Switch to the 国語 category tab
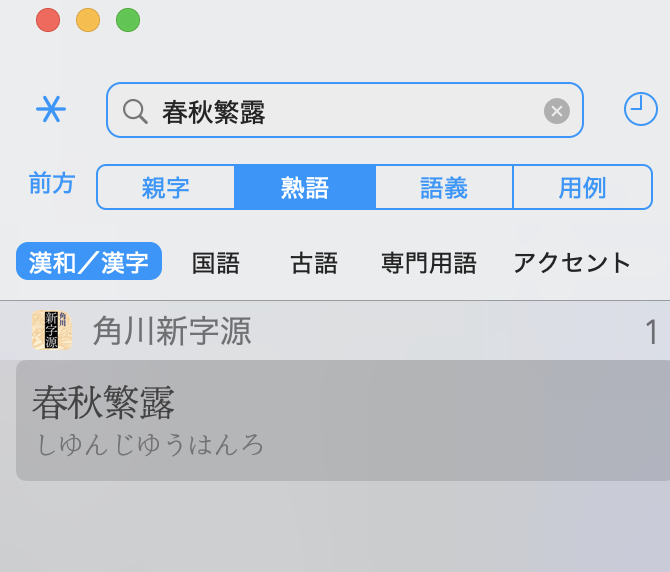 (x=216, y=263)
